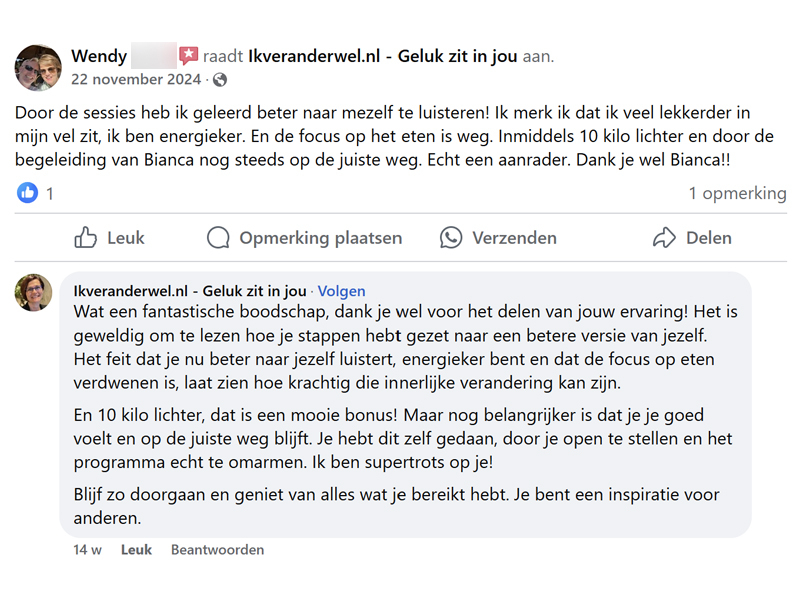Open the Ikveranderwel.nl commenter profile photo
This screenshot has width=800, height=600.
coord(33,292)
